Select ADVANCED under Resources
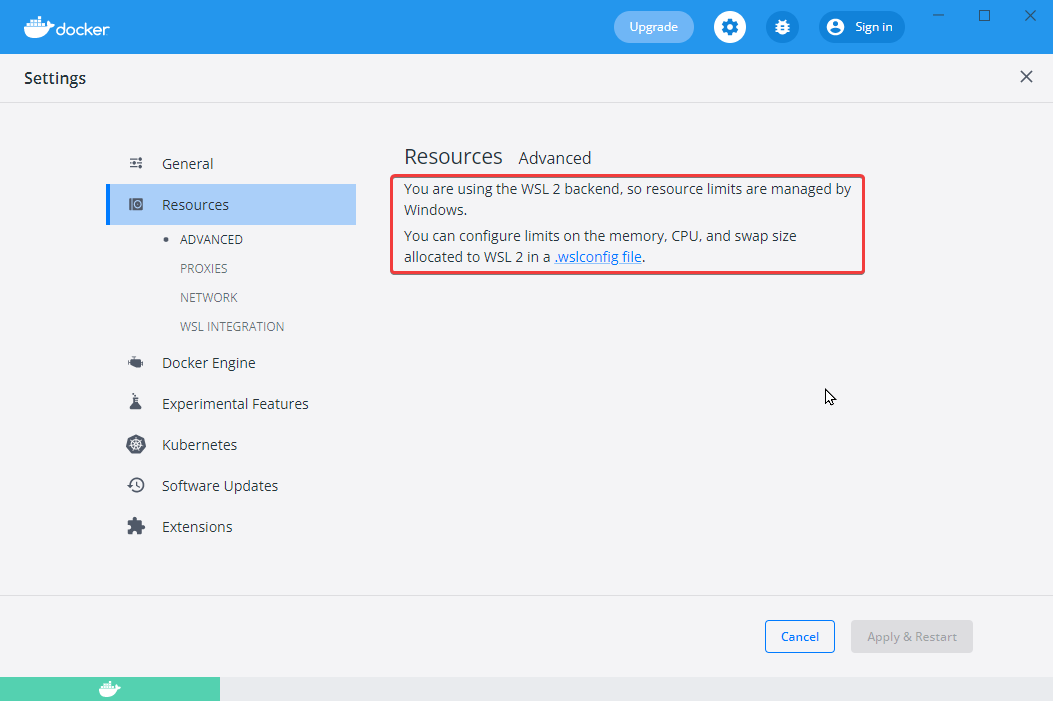Screen dimensions: 1053x701 pos(211,240)
